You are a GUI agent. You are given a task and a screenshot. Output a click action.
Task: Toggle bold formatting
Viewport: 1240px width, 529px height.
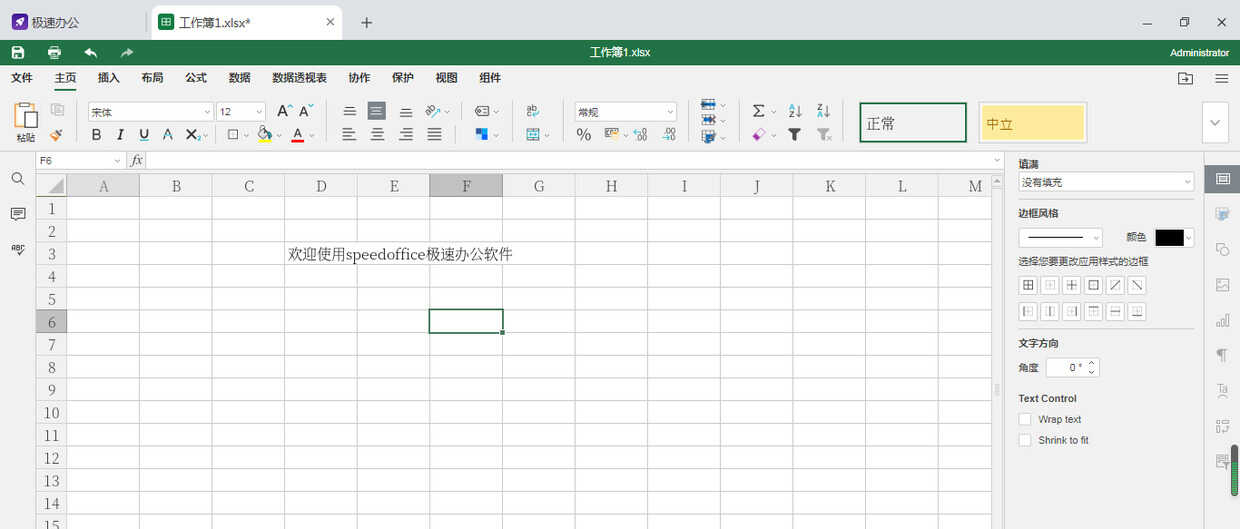click(x=96, y=134)
